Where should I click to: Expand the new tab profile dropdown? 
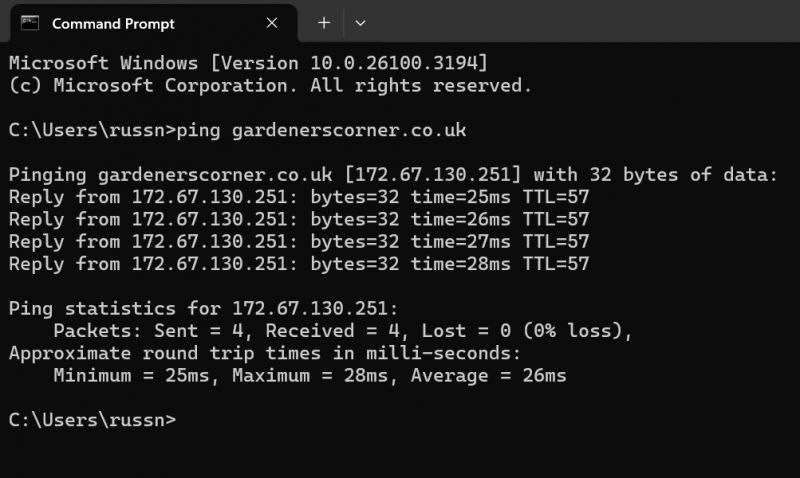click(x=360, y=22)
